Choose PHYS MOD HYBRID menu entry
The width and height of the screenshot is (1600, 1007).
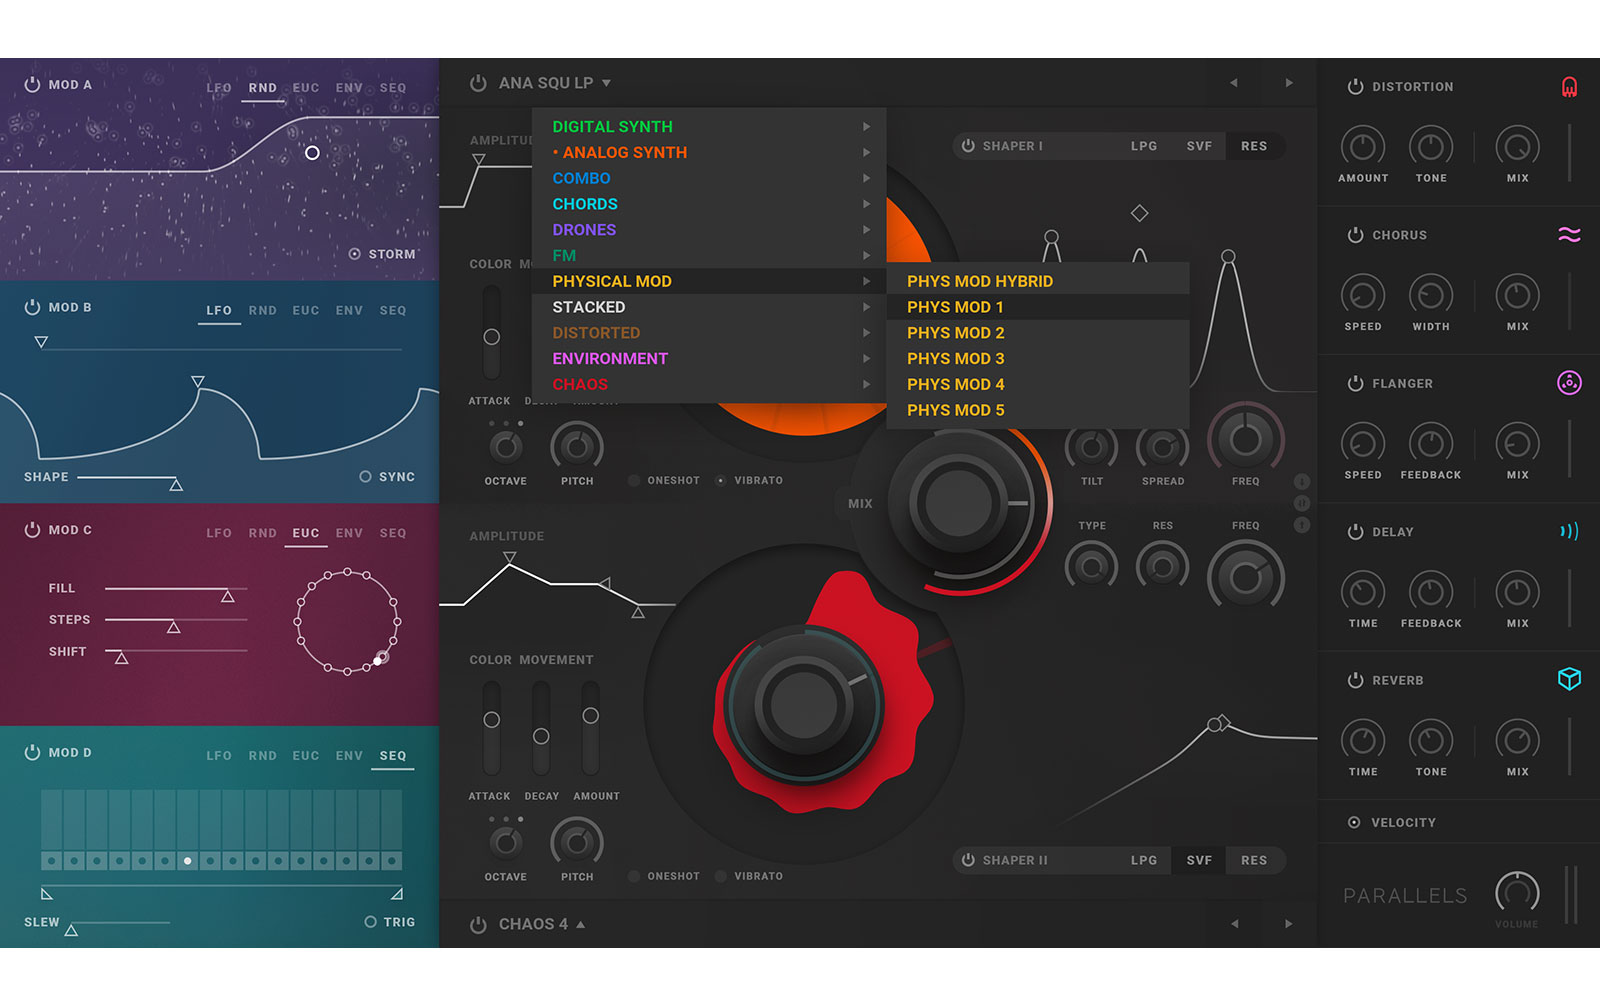tap(1038, 281)
